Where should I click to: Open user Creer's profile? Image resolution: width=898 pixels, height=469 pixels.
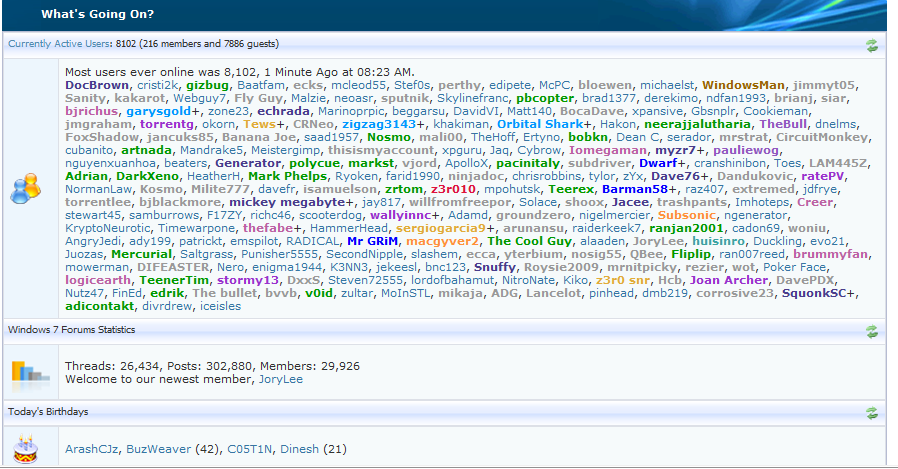[815, 202]
